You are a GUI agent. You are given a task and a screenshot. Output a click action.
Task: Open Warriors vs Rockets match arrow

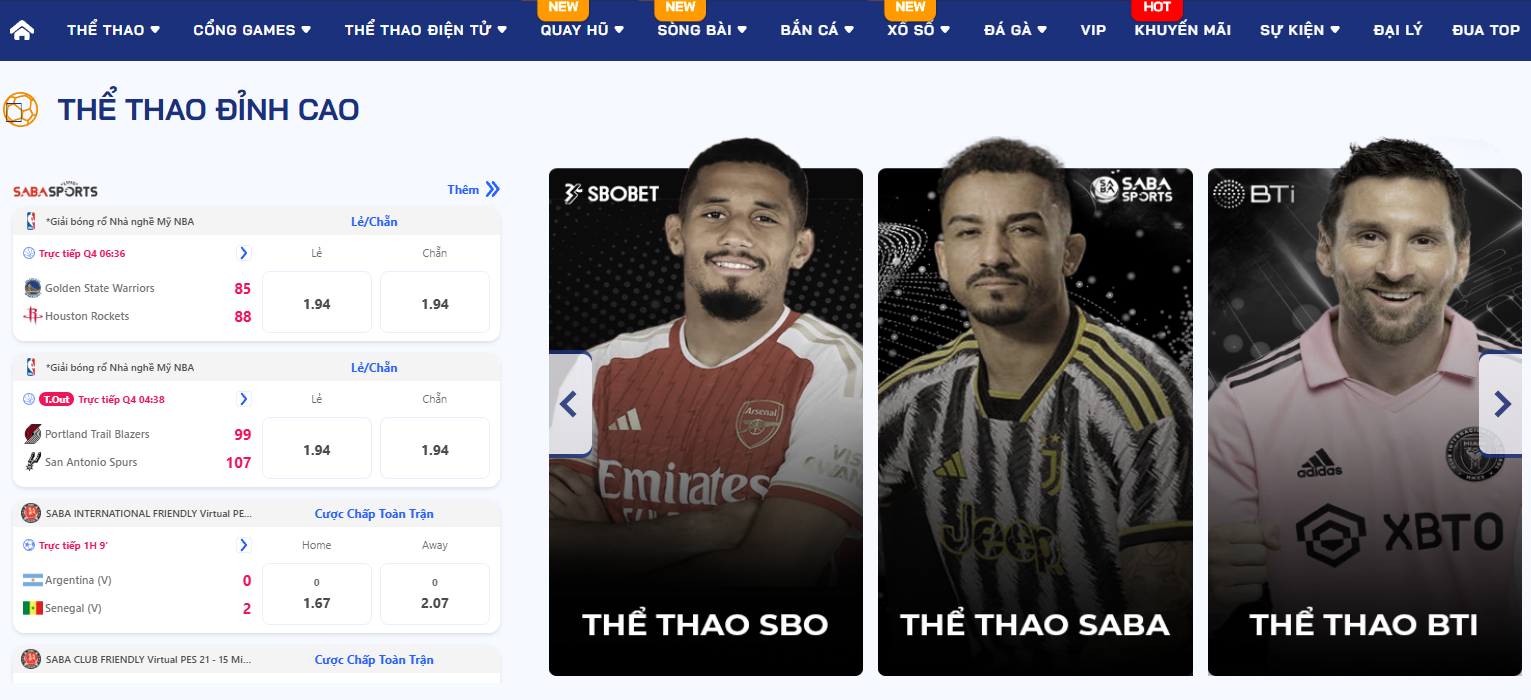243,253
